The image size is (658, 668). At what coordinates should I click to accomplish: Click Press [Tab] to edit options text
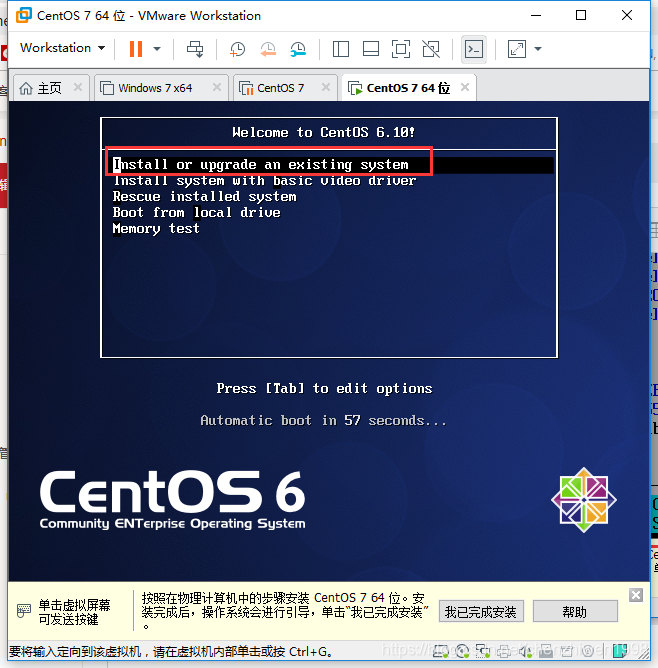click(x=324, y=389)
